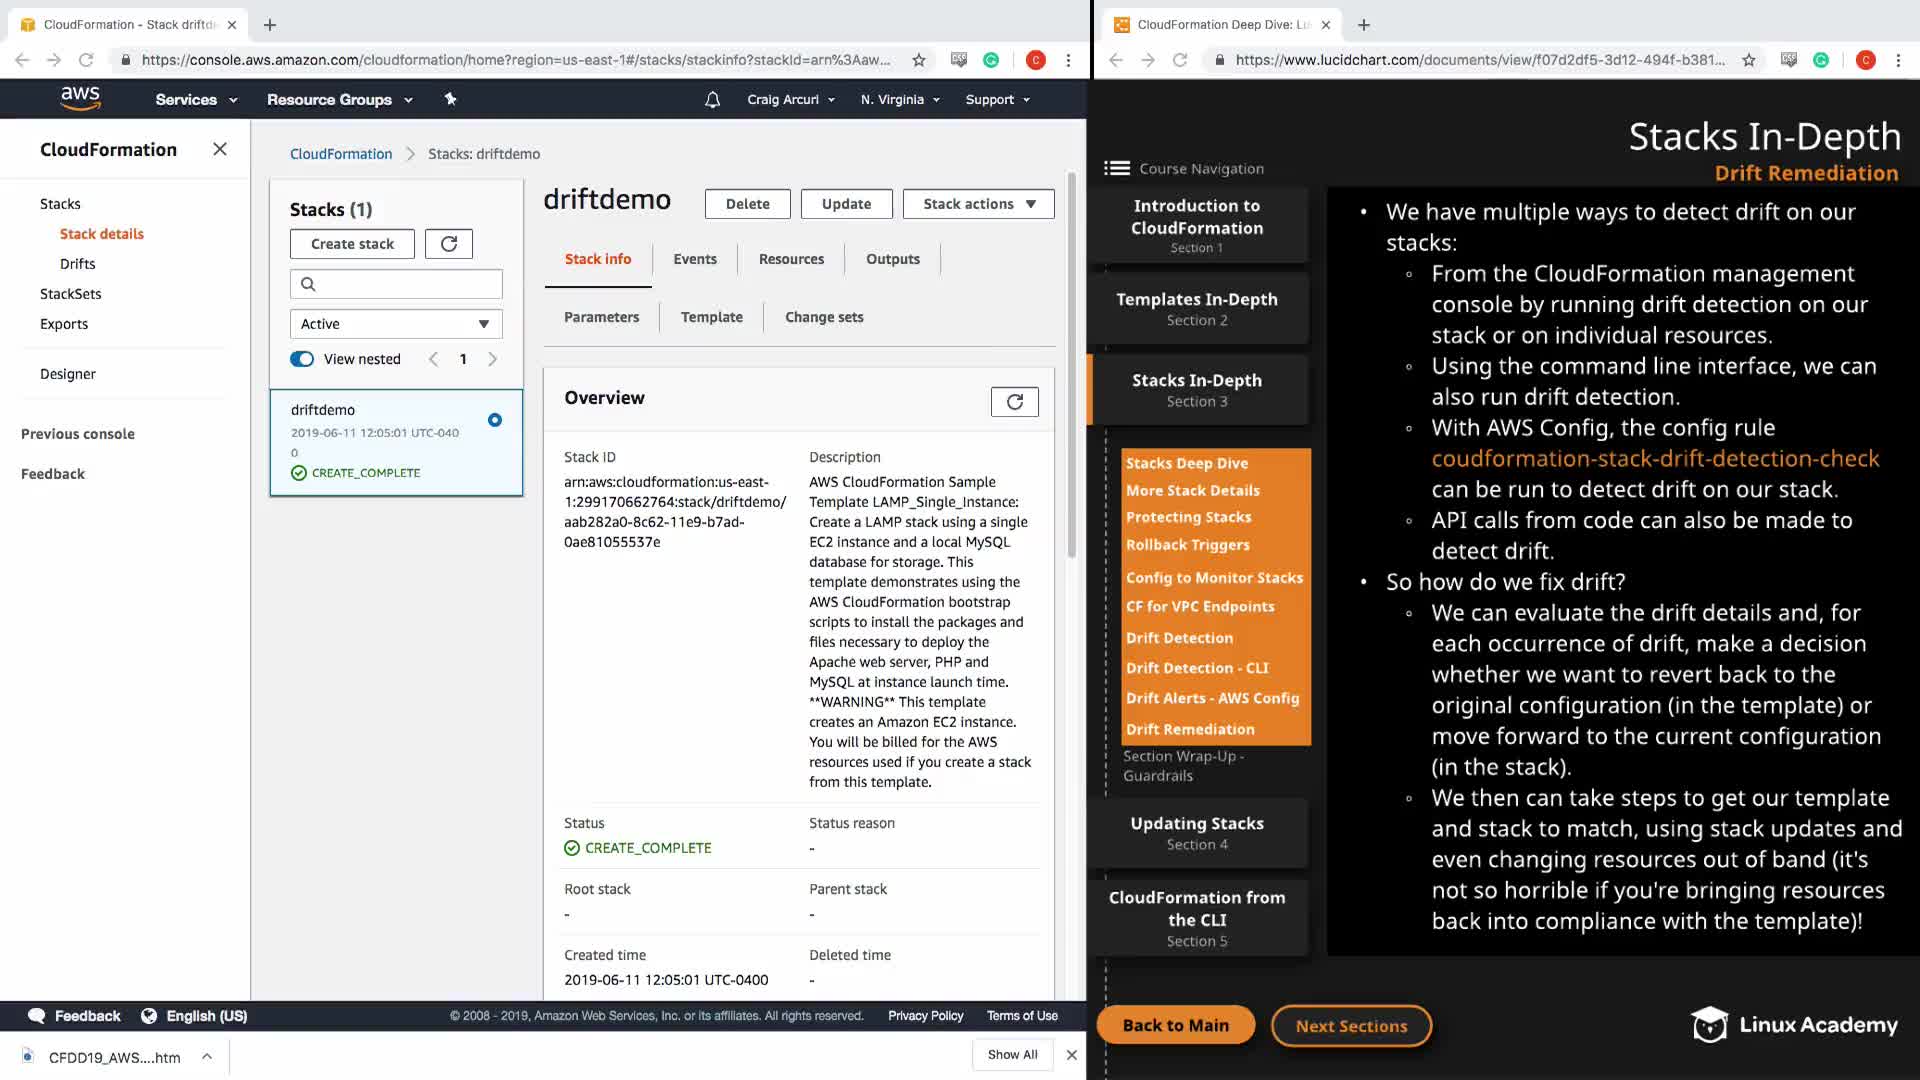Bookmark AWS console page with star icon
Screen dimensions: 1920x1080
pyautogui.click(x=919, y=60)
